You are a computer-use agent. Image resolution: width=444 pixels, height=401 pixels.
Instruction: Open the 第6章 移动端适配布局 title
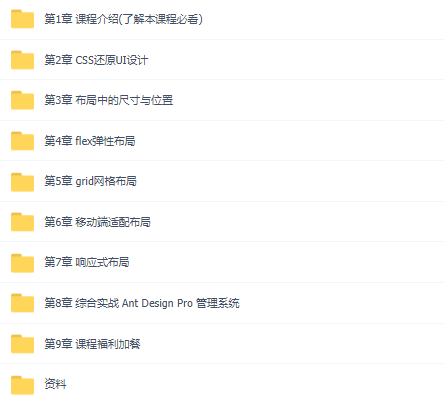click(x=97, y=222)
